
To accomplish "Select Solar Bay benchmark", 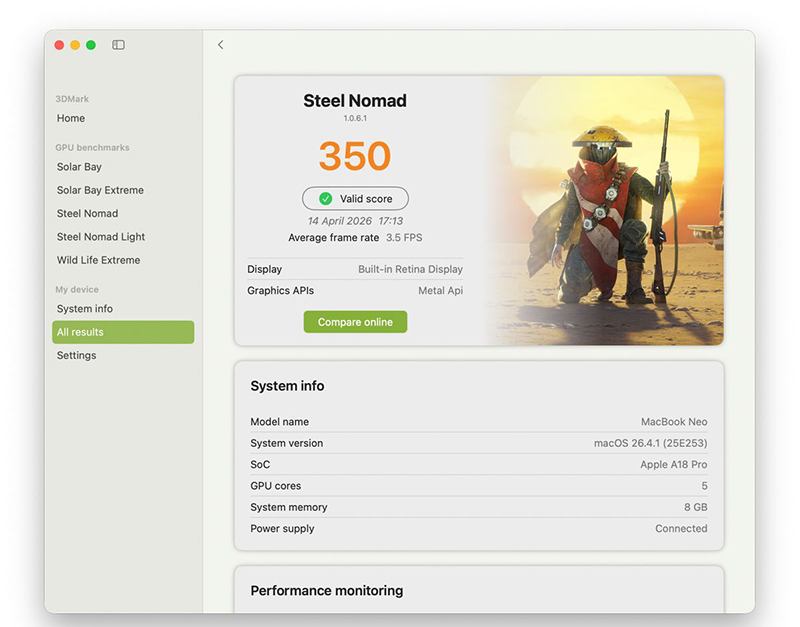I will click(x=79, y=167).
